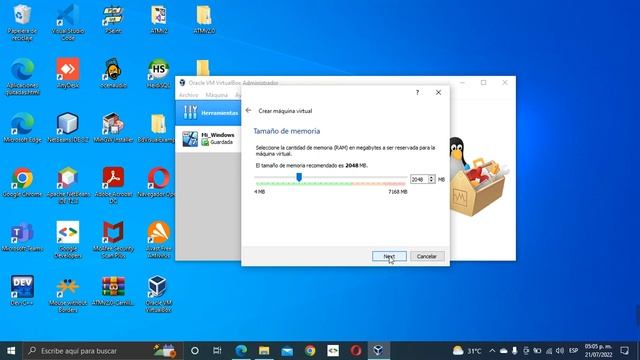This screenshot has width=640, height=360.
Task: Select Avast Free Antivirus desktop icon
Action: (158, 240)
